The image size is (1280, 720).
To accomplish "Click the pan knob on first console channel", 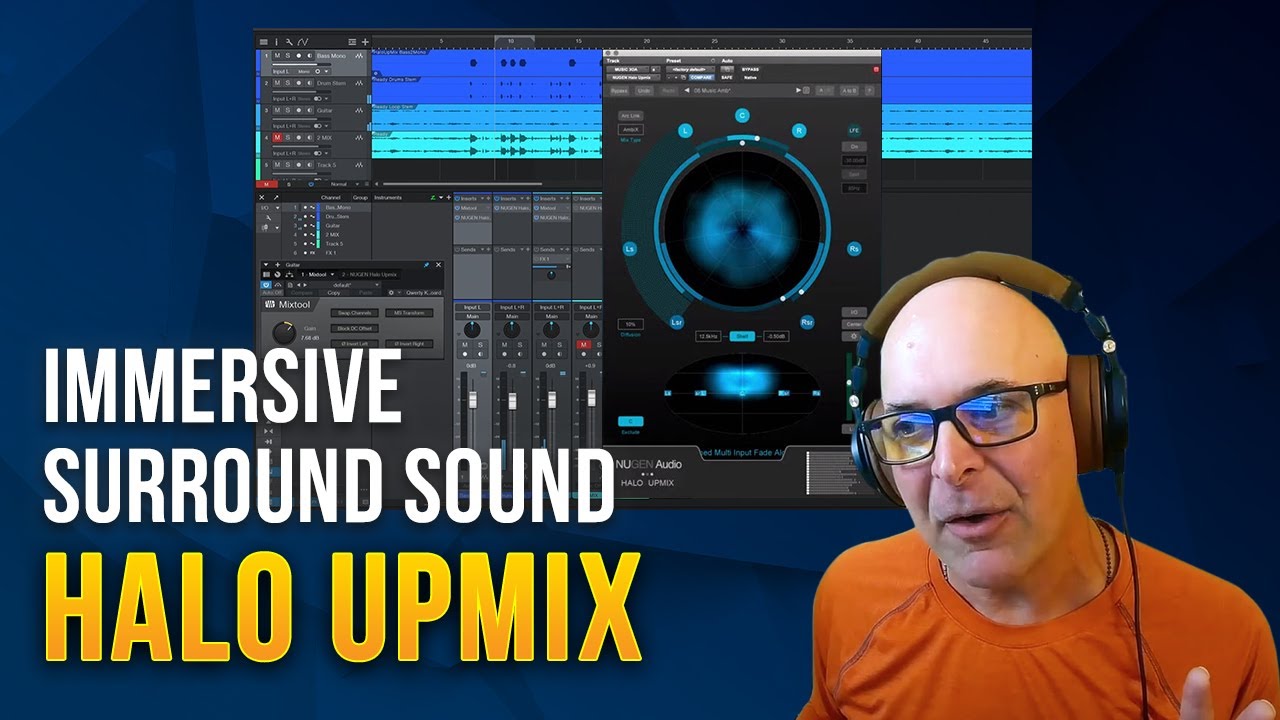I will pos(472,330).
